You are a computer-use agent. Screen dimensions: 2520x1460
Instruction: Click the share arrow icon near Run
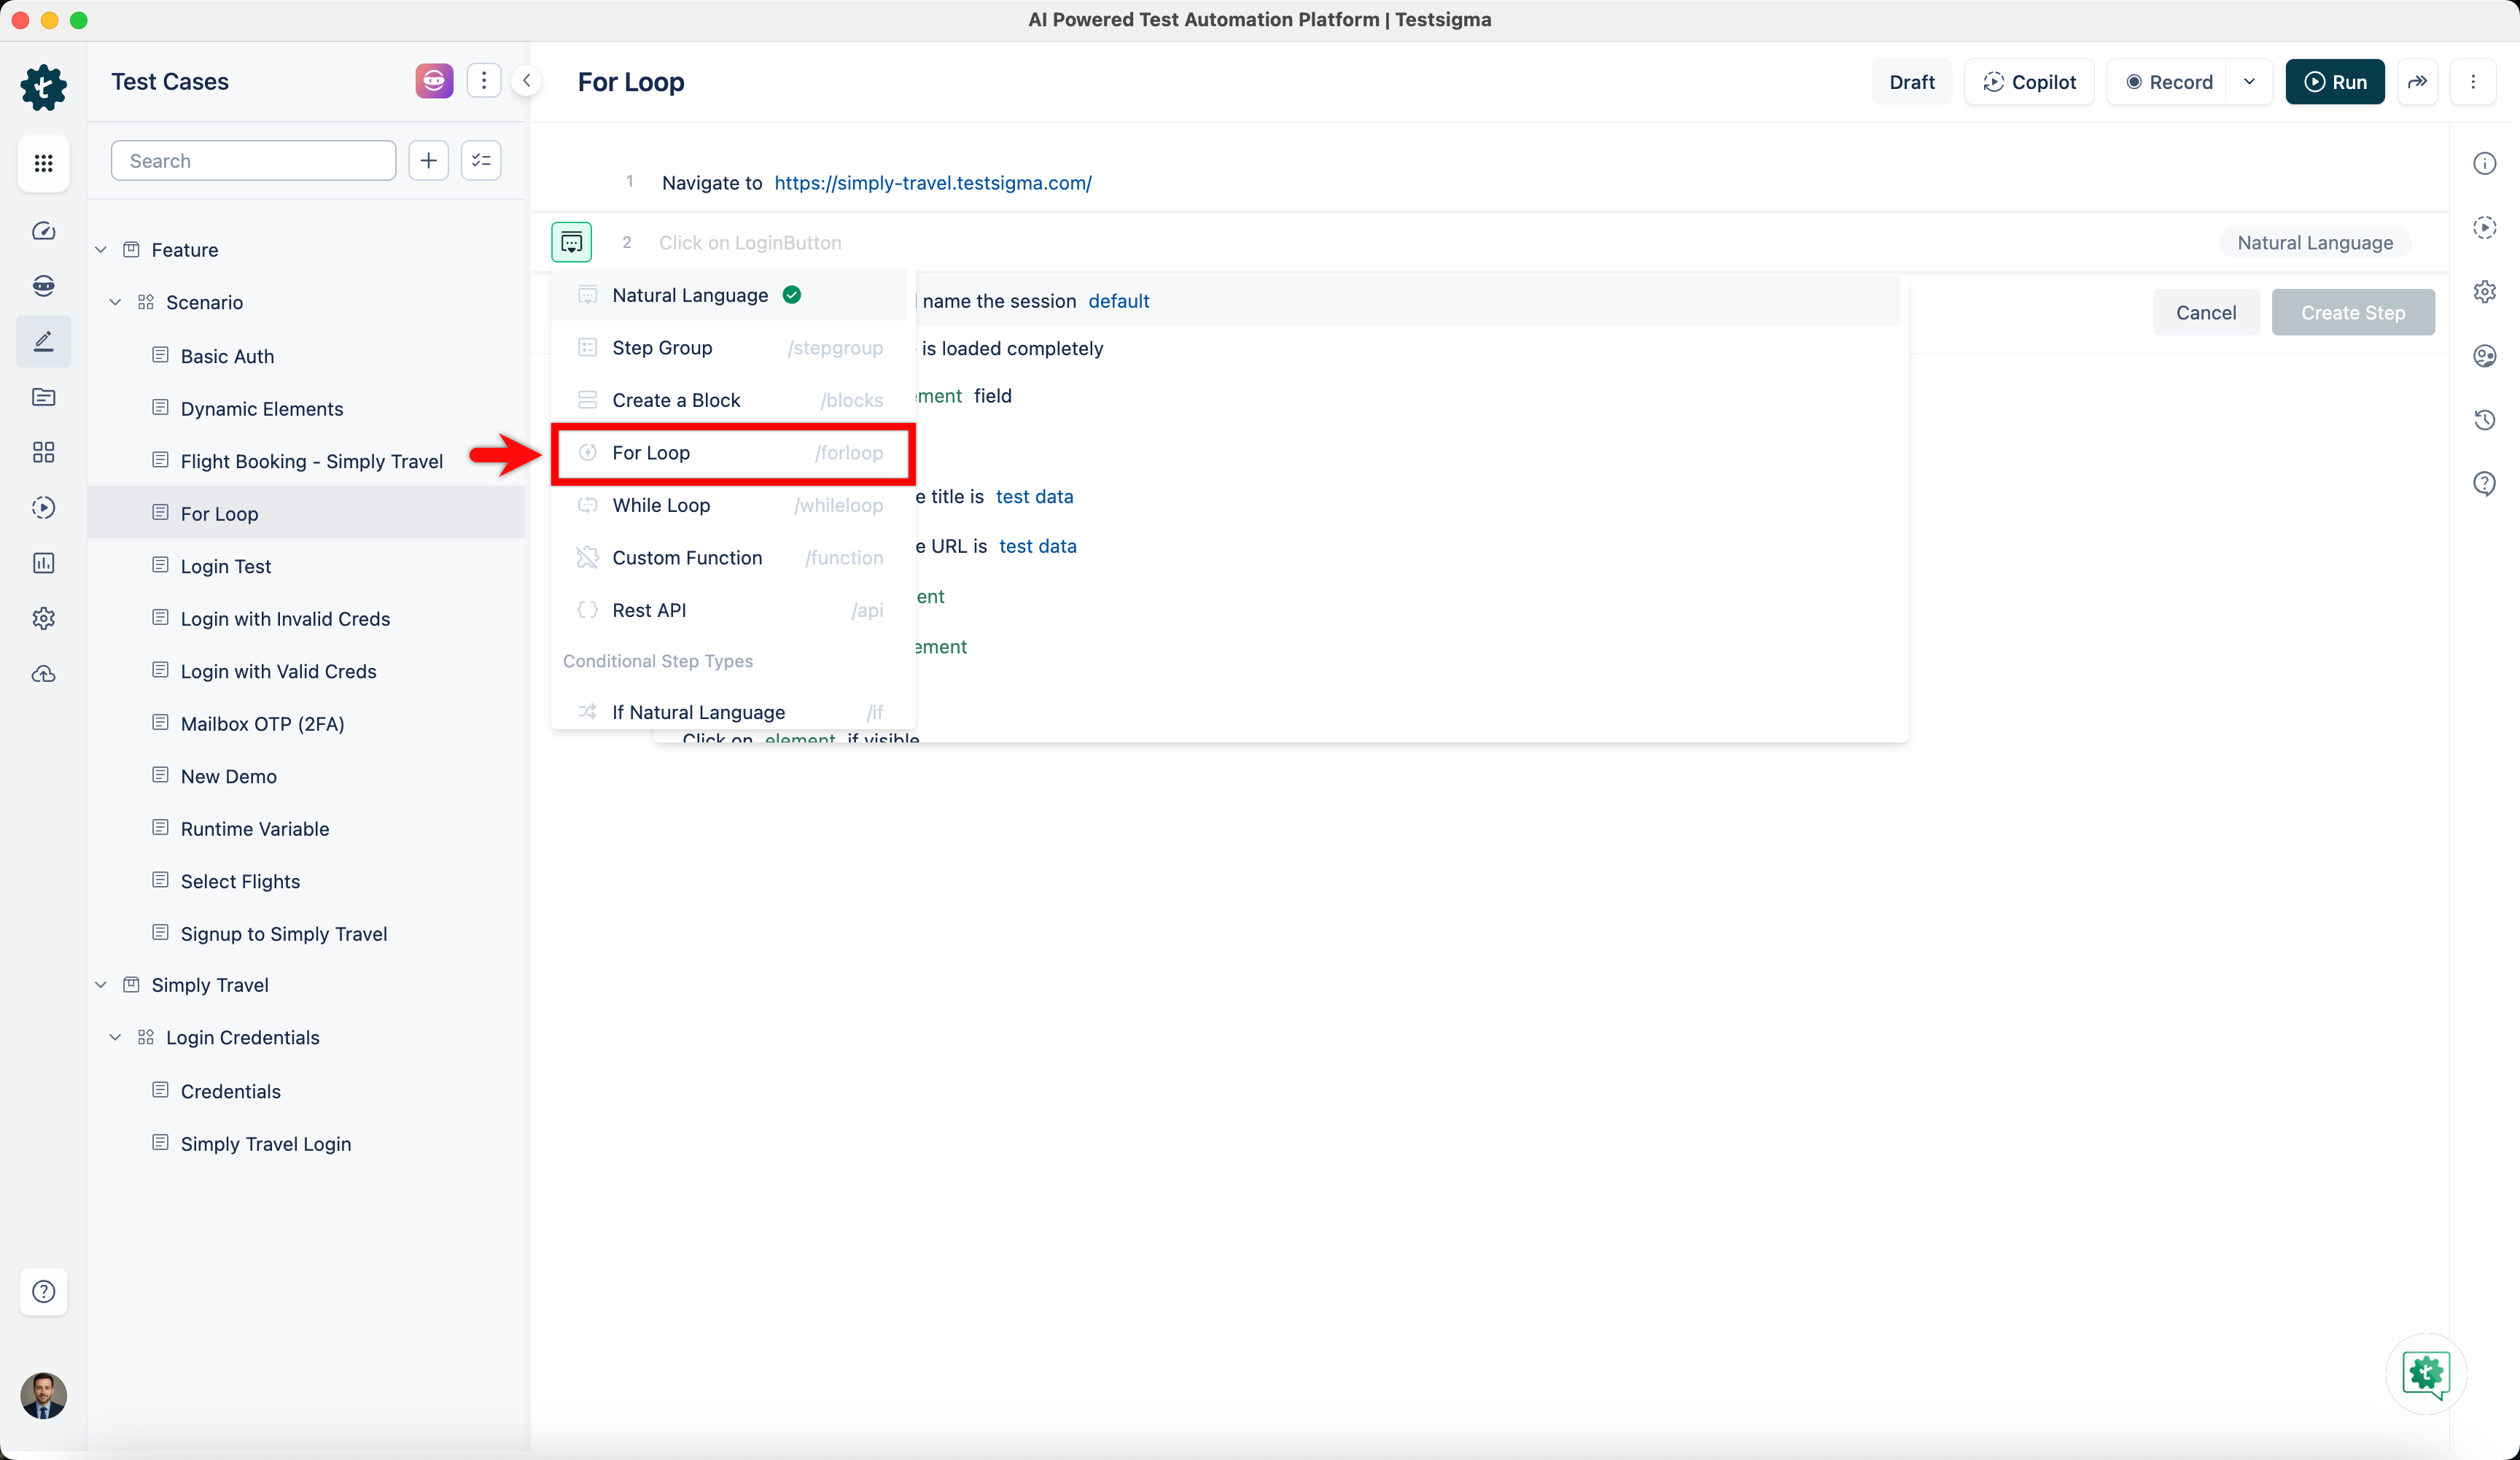(x=2417, y=81)
